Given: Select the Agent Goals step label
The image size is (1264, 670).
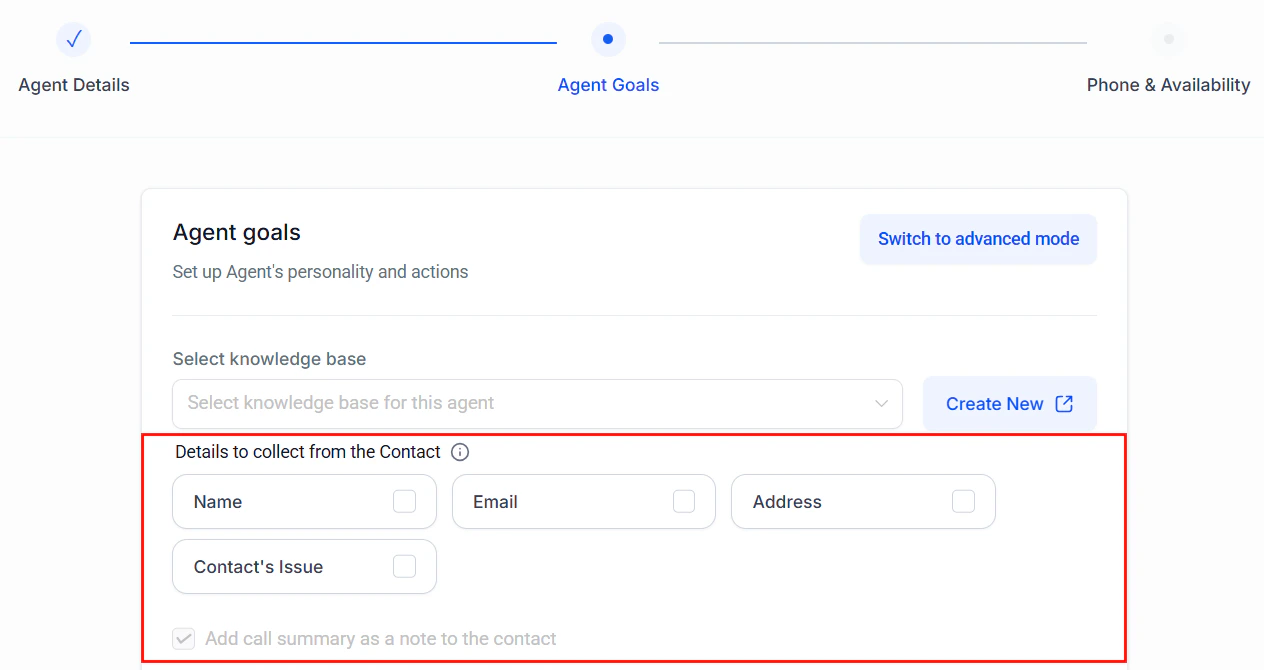Looking at the screenshot, I should [608, 85].
